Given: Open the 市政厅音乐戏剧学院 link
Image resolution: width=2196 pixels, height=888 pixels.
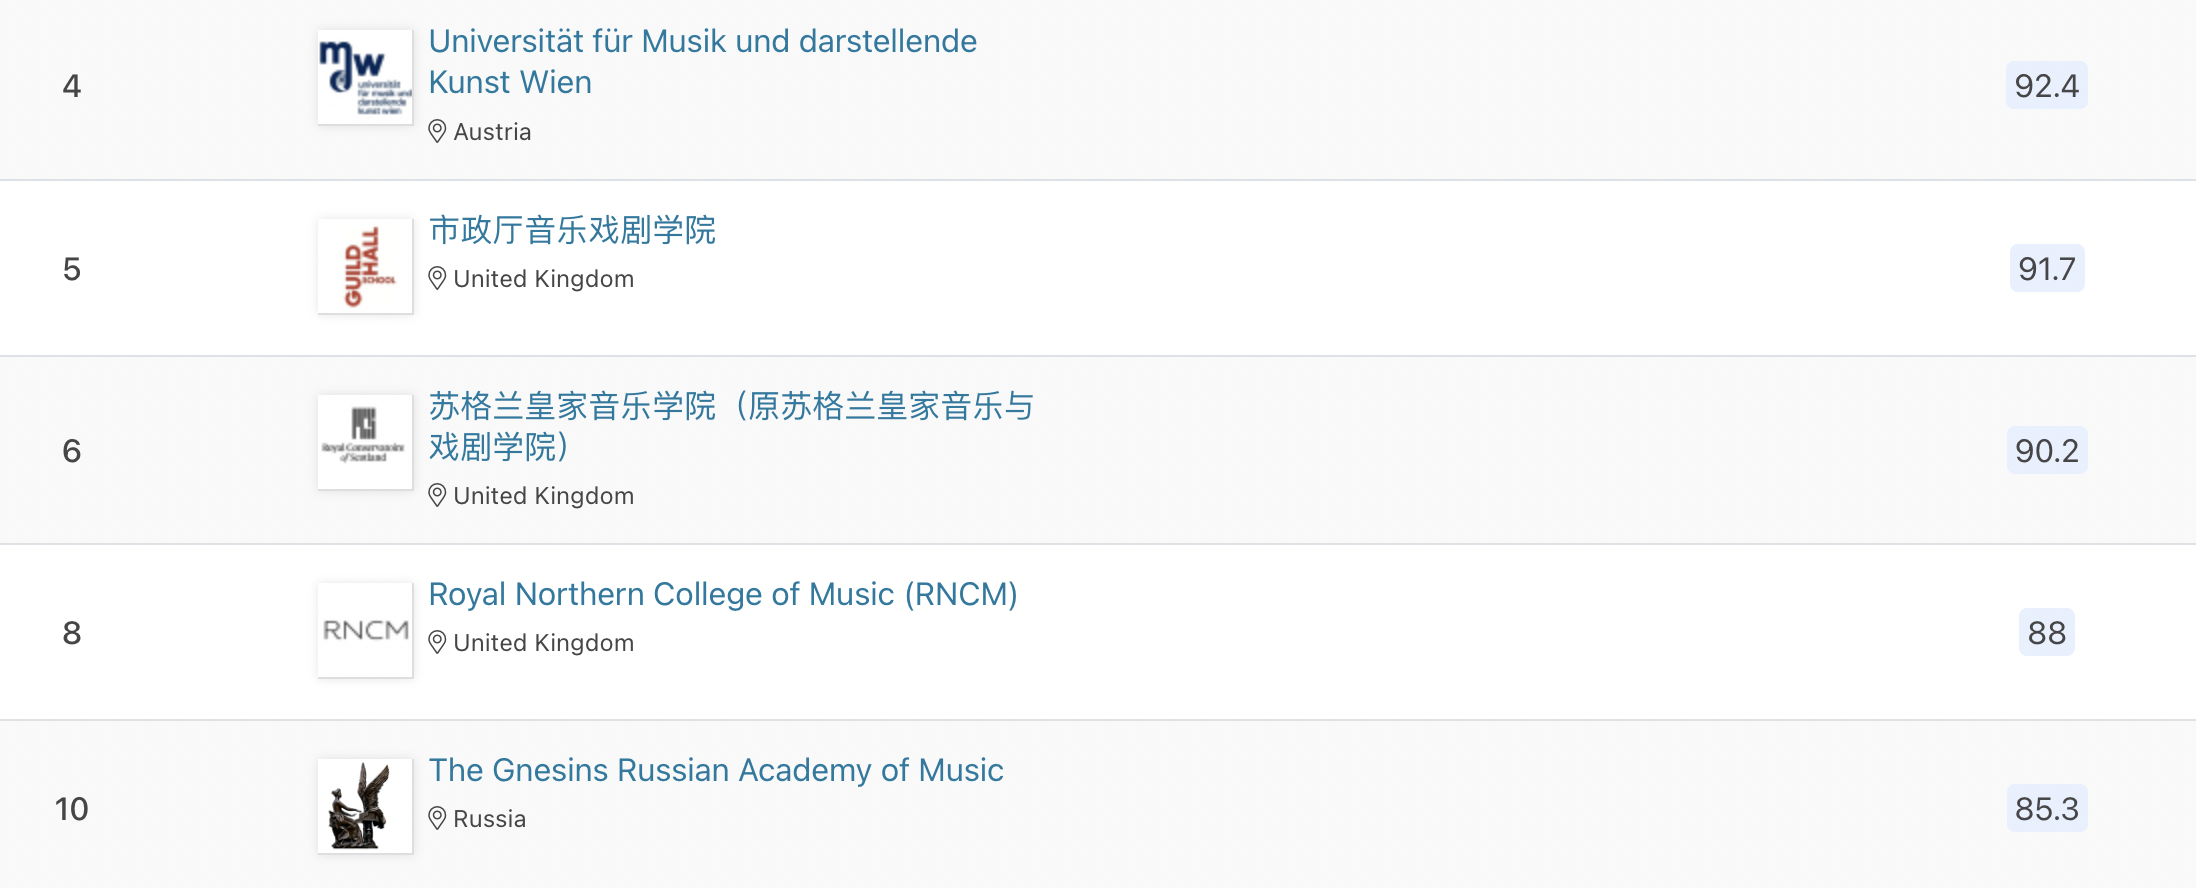Looking at the screenshot, I should point(572,230).
